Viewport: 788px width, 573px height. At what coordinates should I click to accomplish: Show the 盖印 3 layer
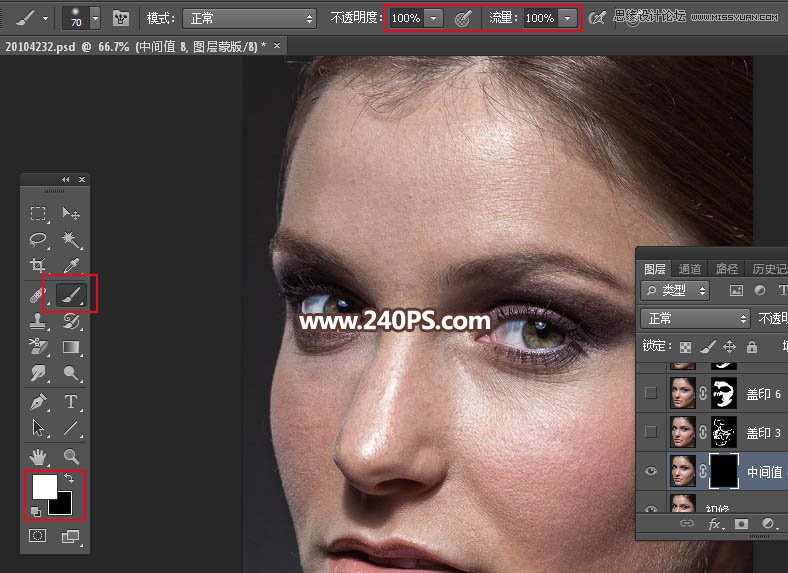(x=651, y=432)
